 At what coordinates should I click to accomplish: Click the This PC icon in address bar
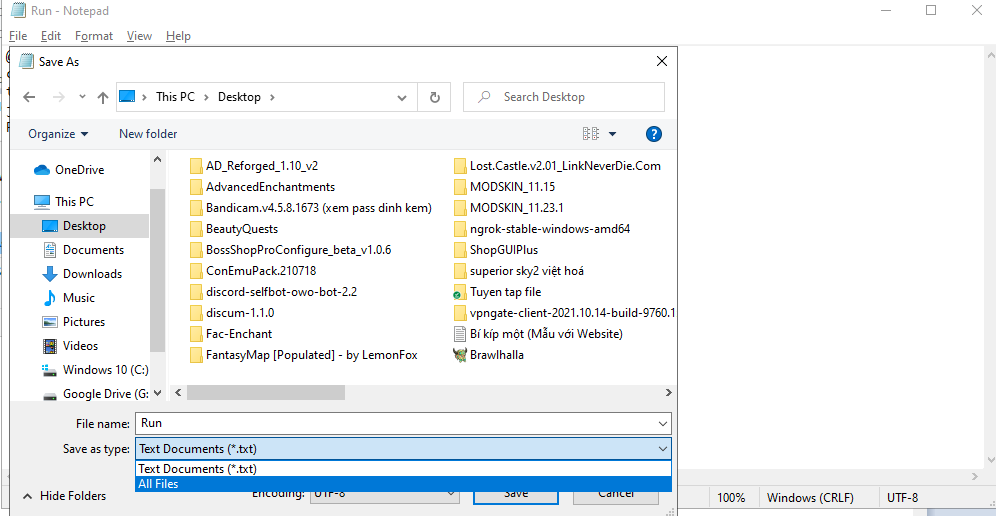point(128,97)
